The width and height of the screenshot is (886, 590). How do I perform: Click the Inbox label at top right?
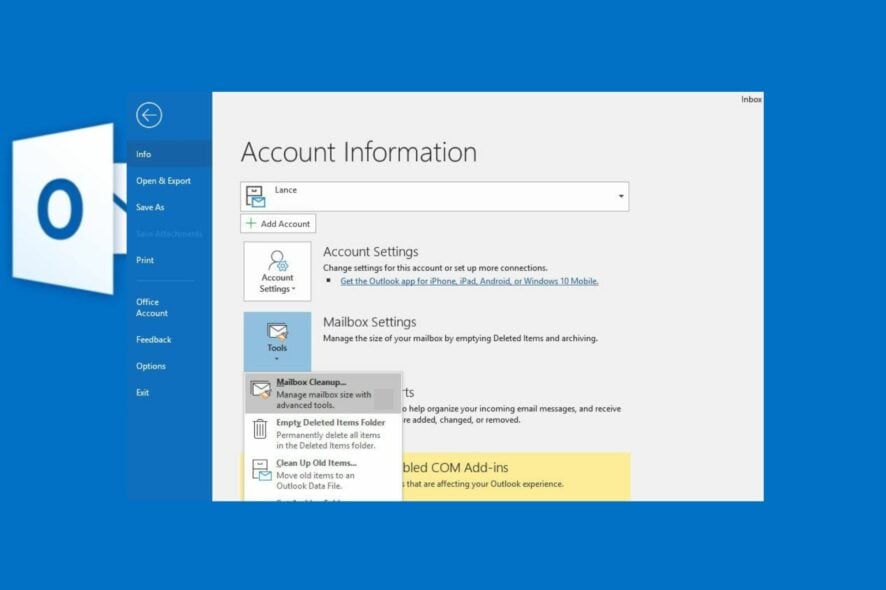coord(749,99)
